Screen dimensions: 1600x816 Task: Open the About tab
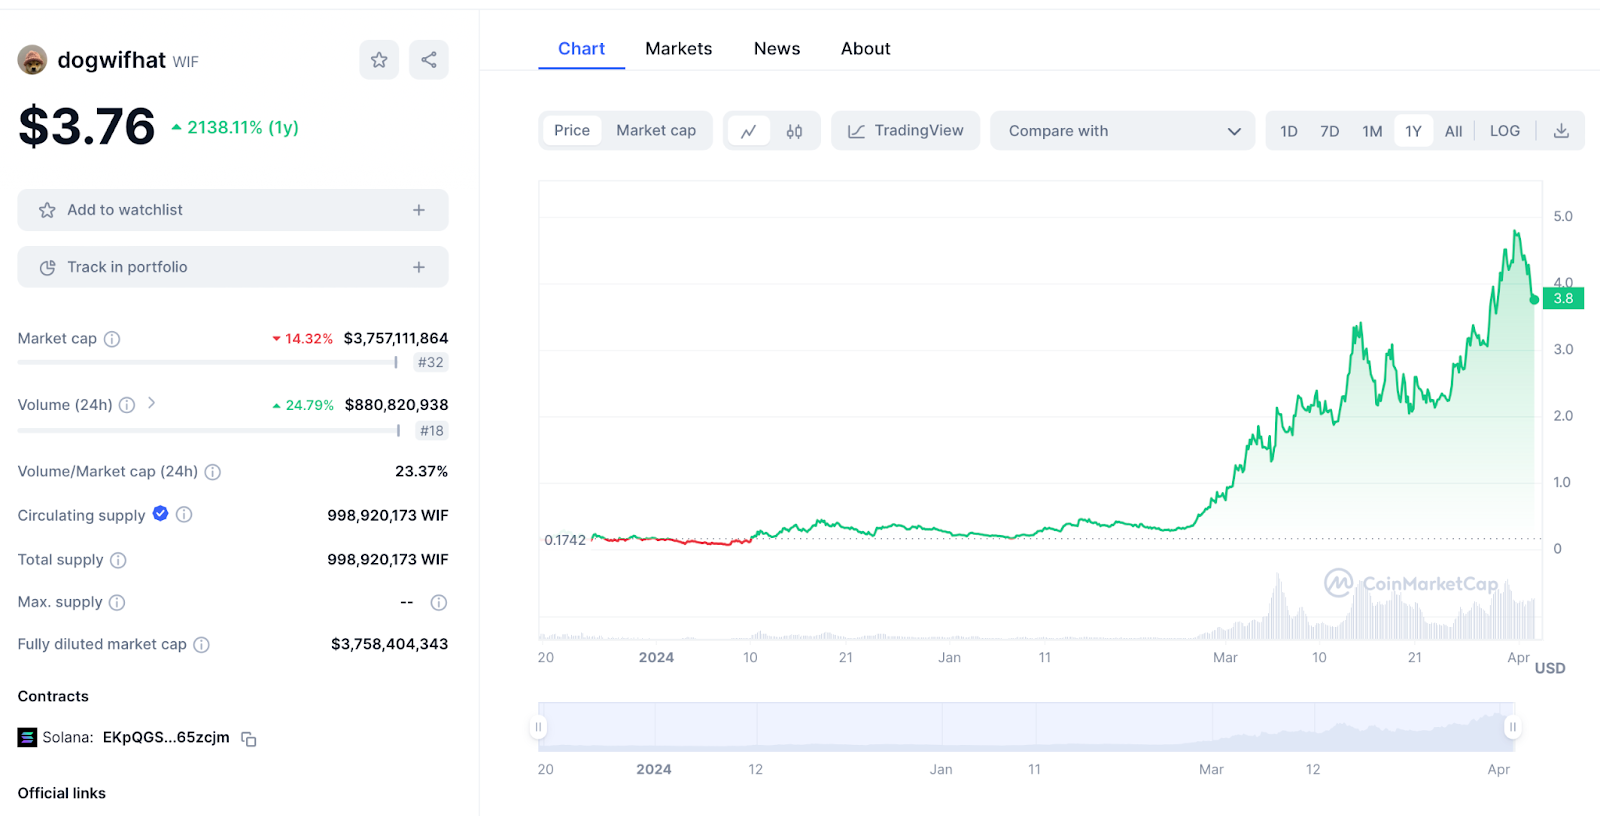866,48
